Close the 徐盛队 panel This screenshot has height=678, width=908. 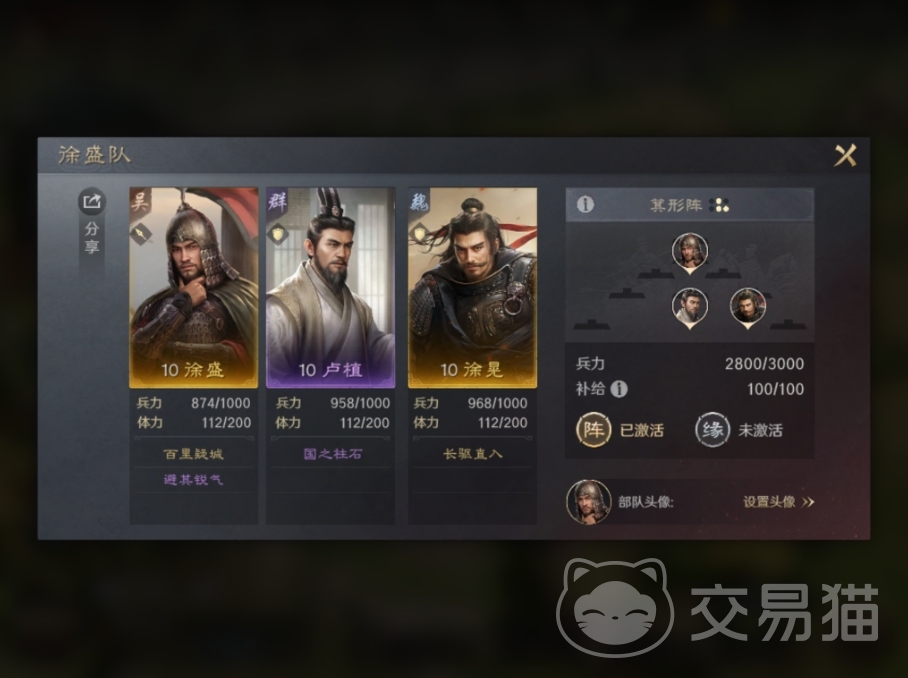click(x=845, y=155)
